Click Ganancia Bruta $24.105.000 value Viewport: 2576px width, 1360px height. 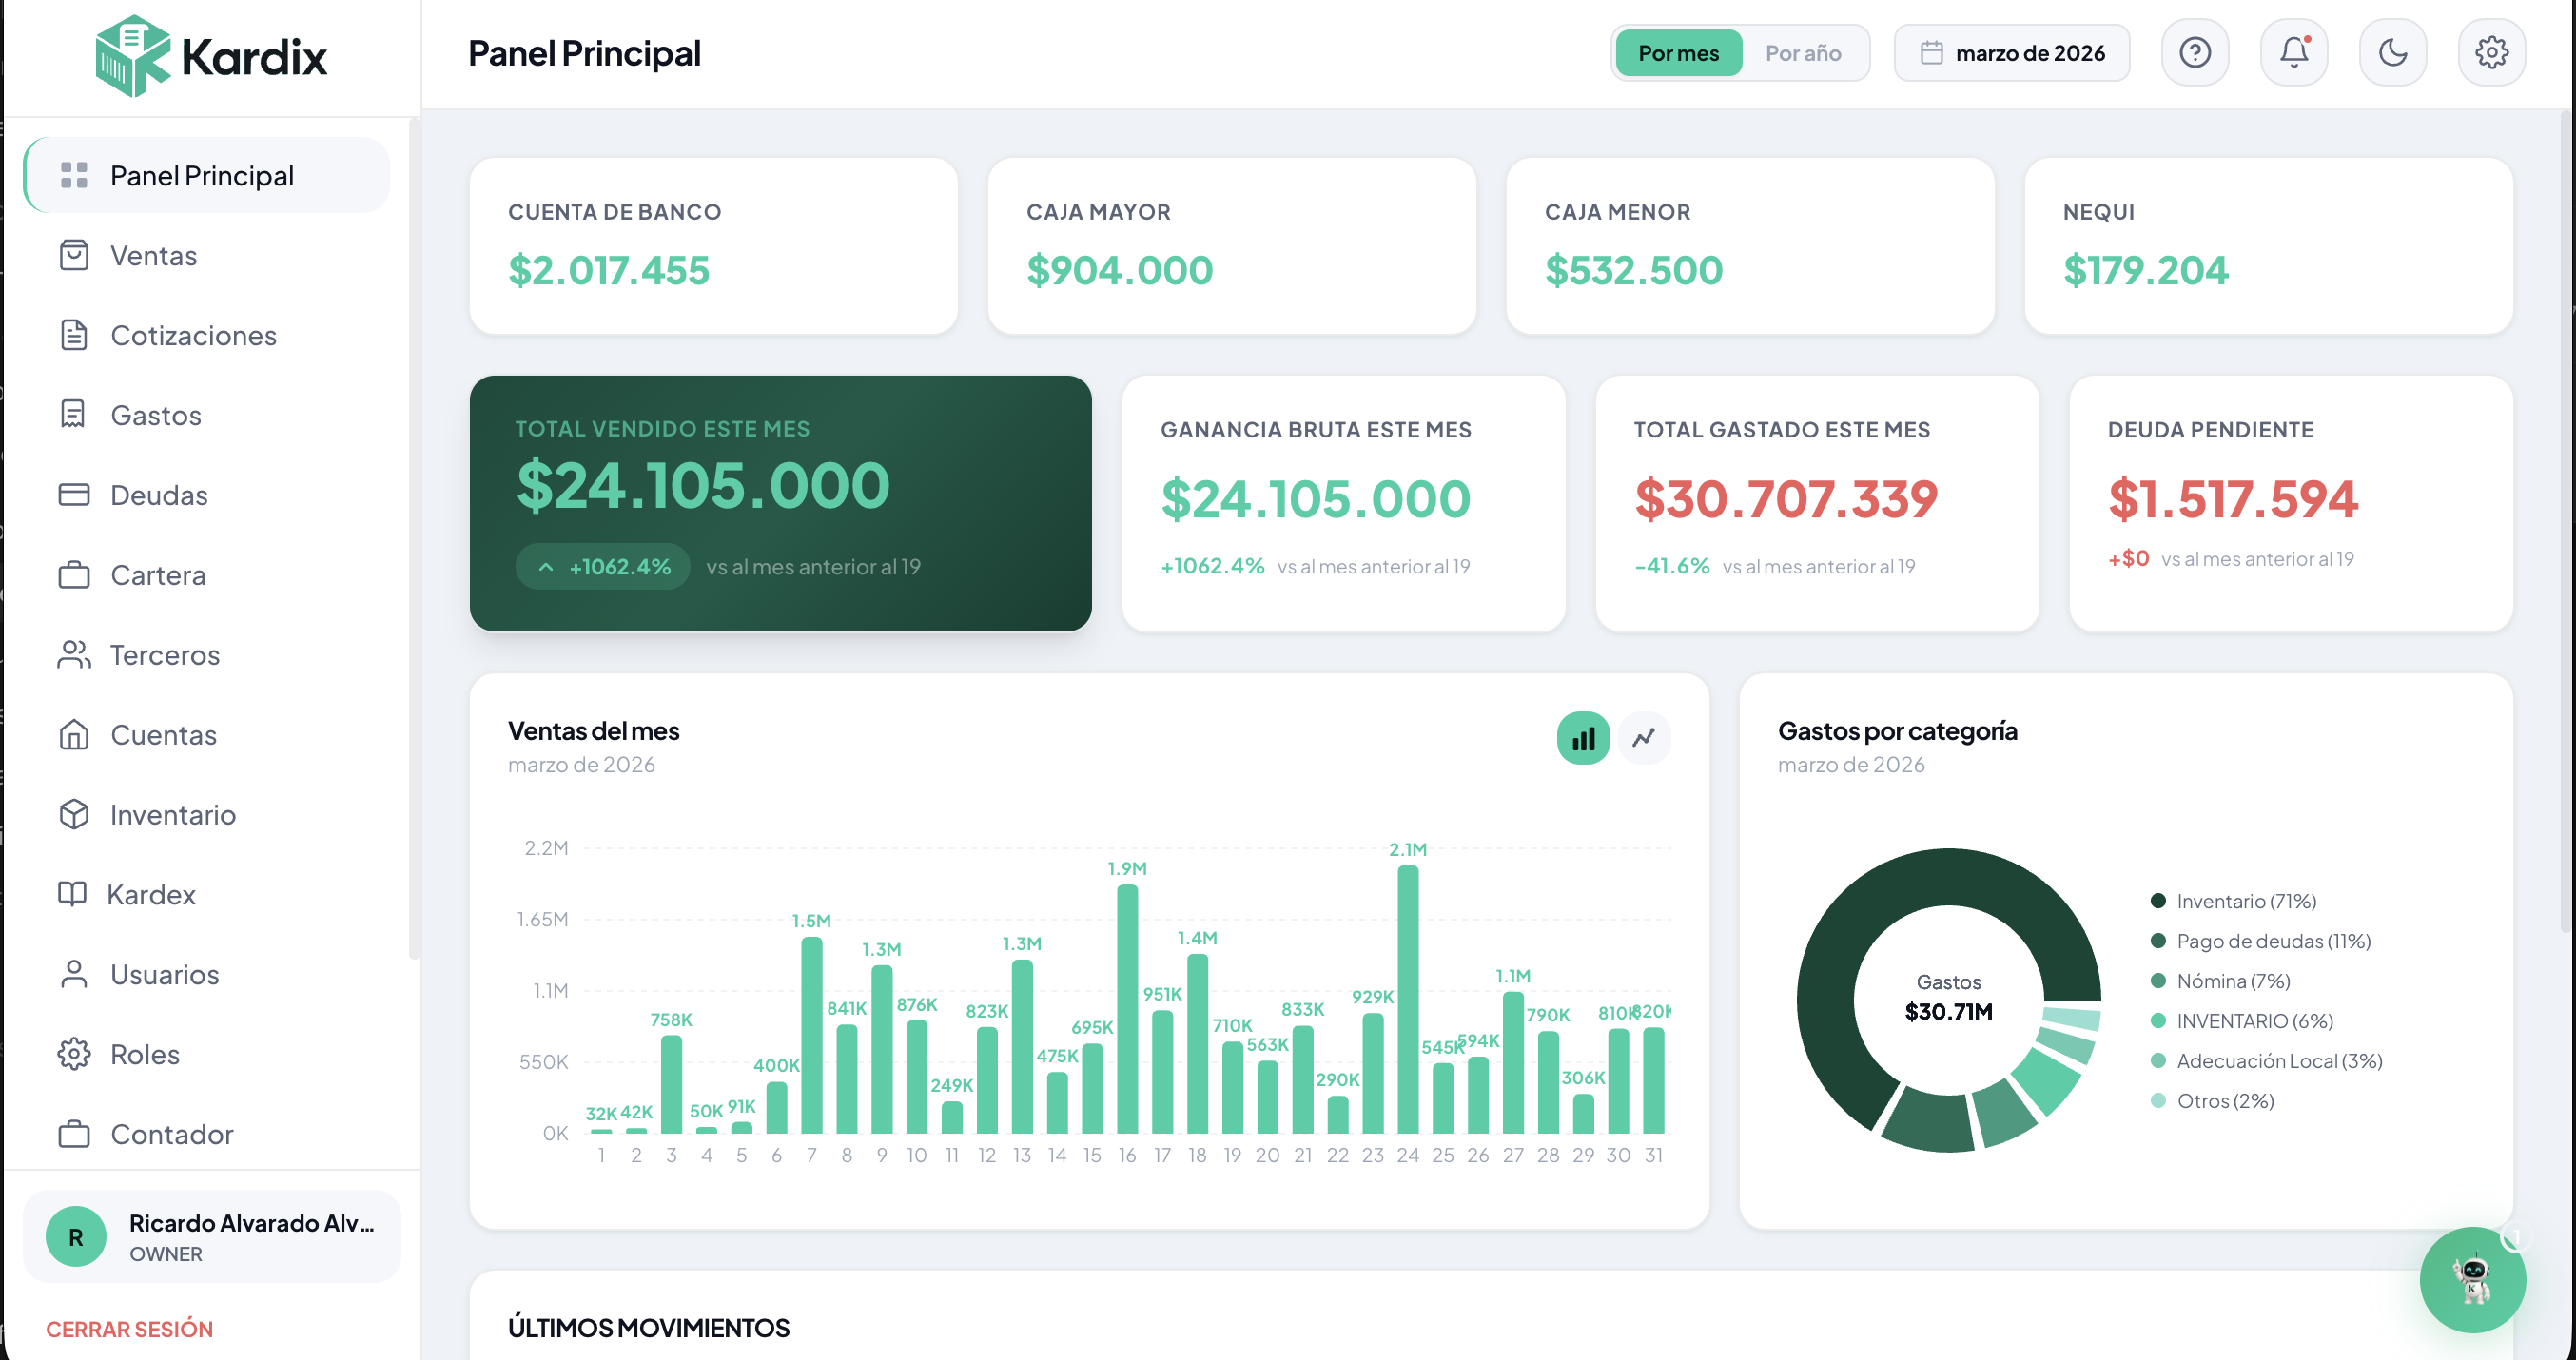[1315, 498]
